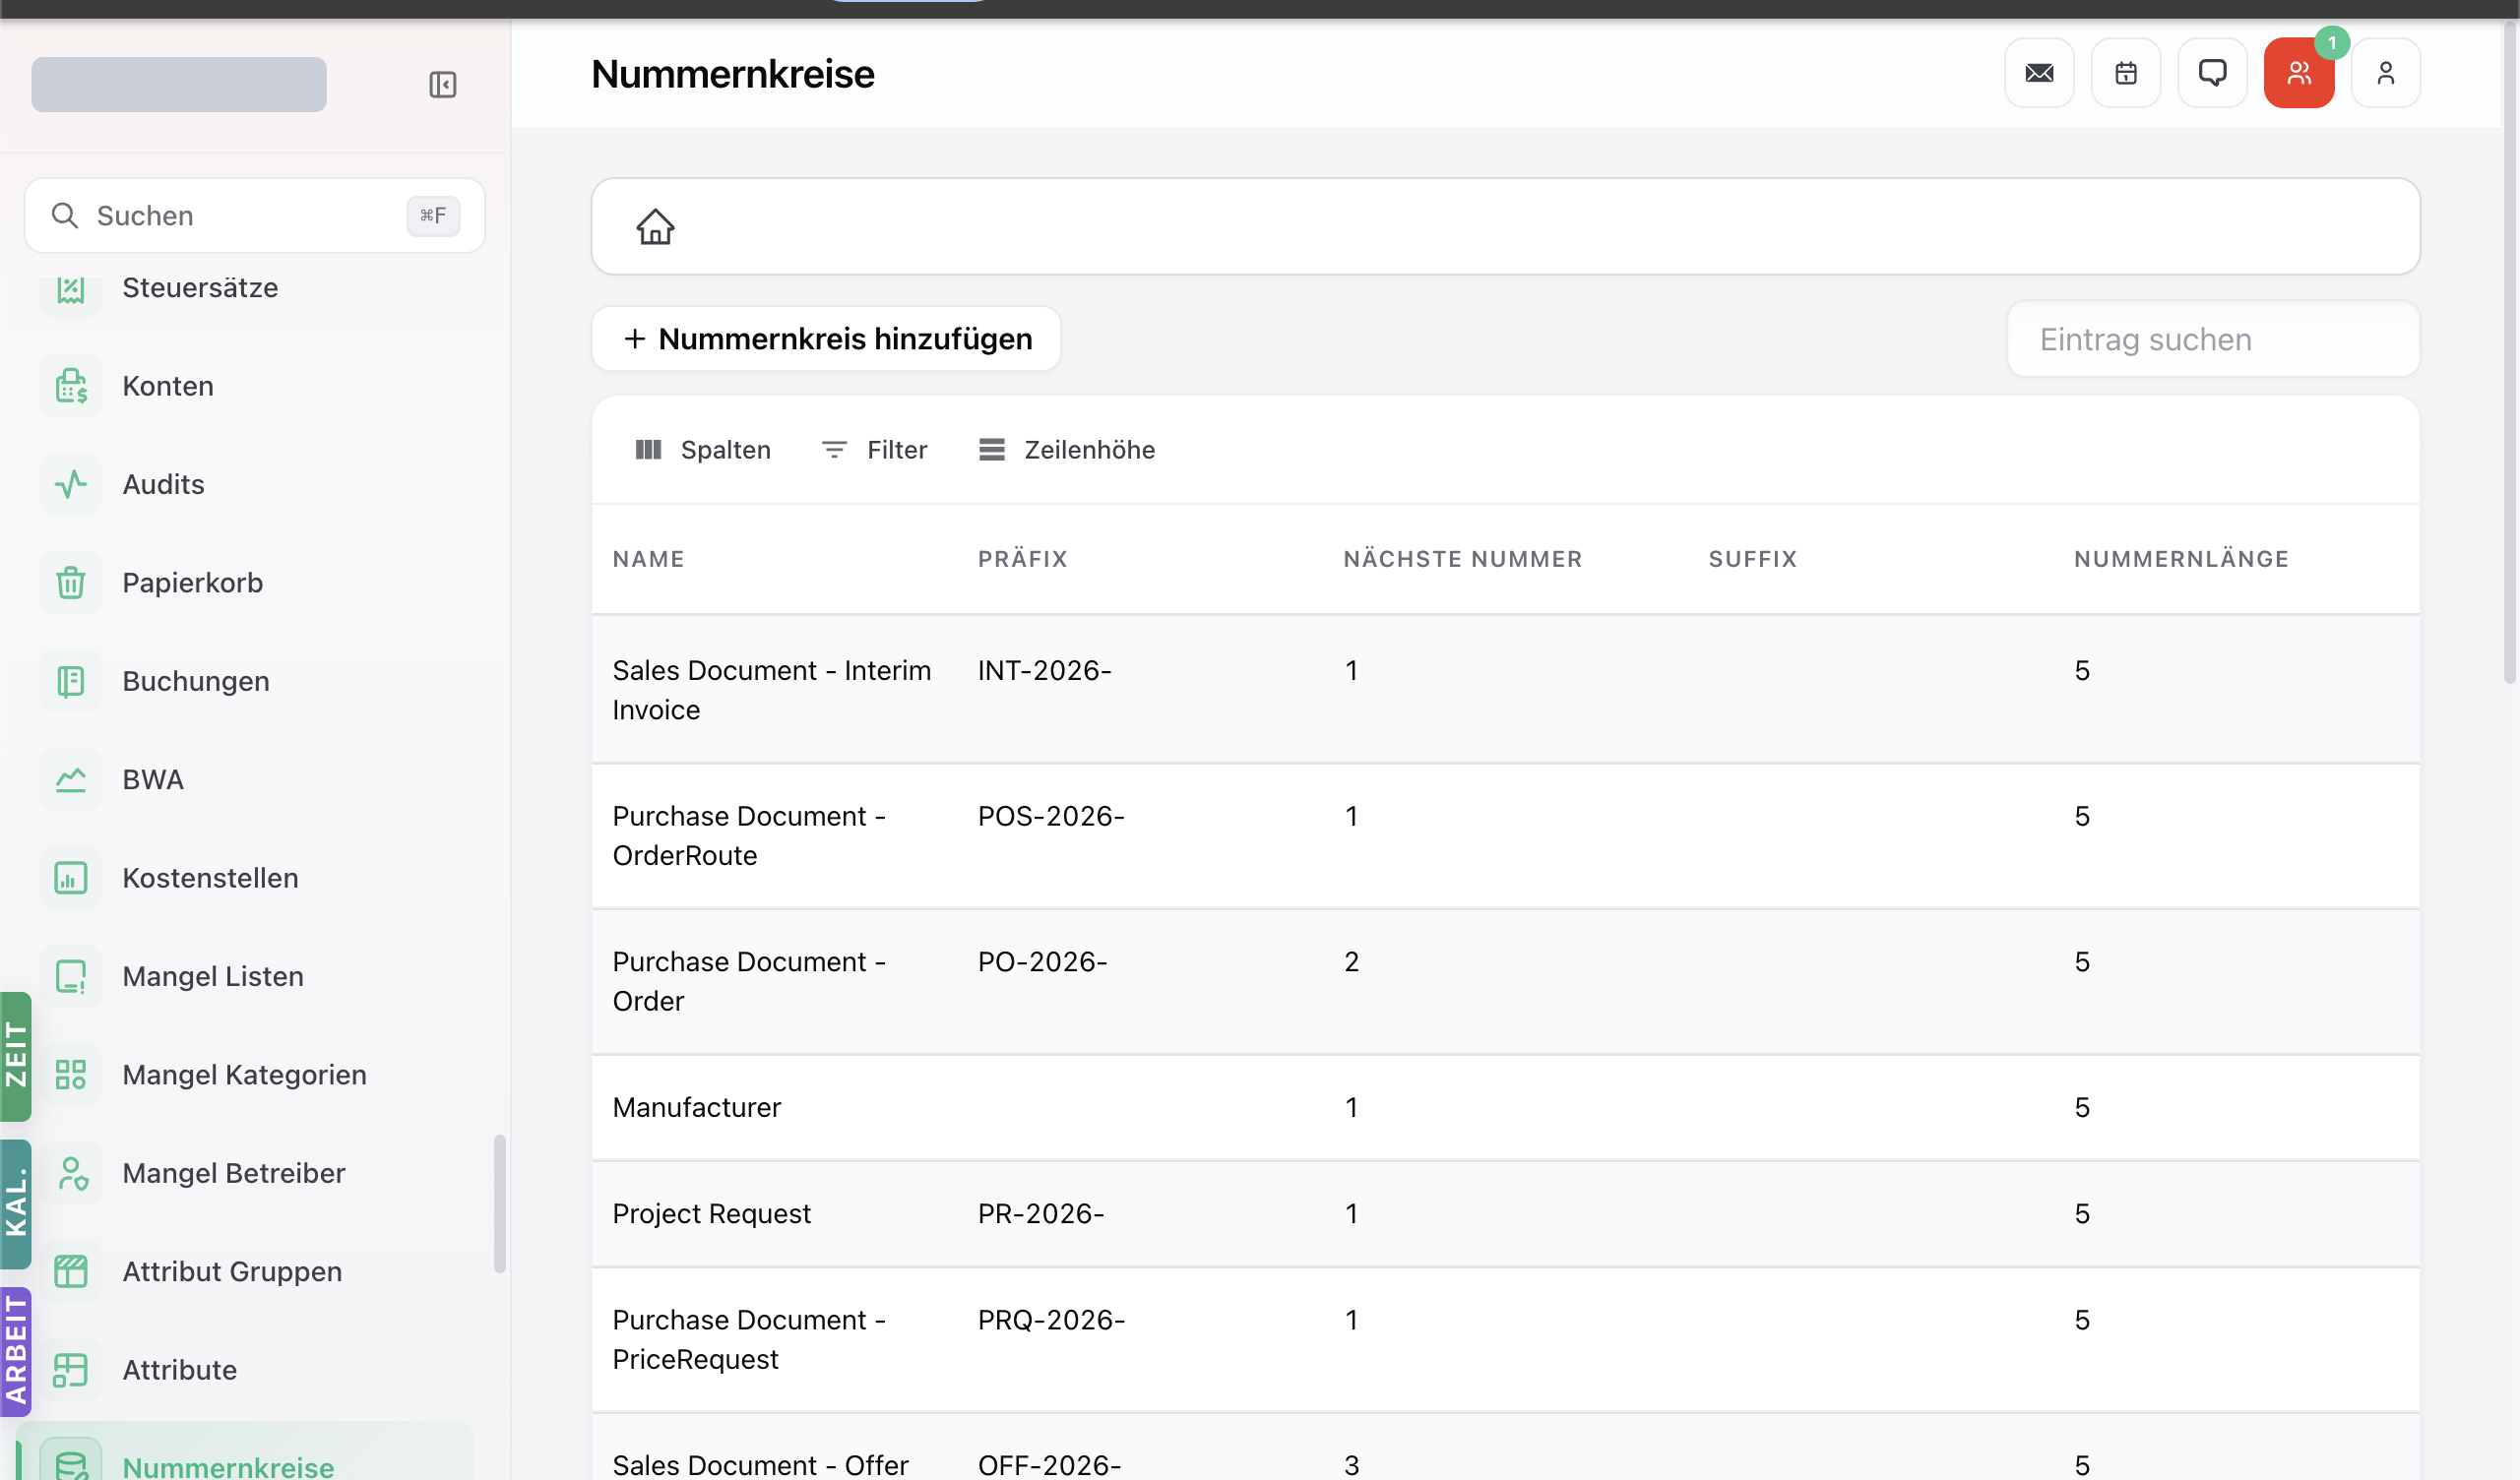Select the Project Request row
The width and height of the screenshot is (2520, 1480).
tap(1505, 1214)
